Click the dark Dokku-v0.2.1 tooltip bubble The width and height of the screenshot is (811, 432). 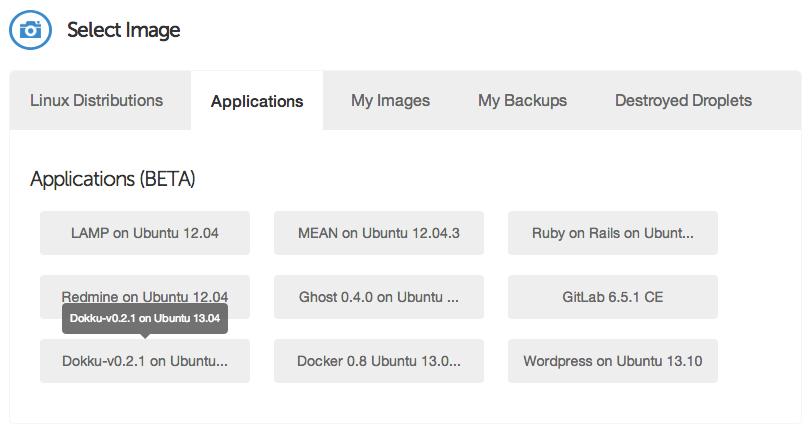pos(145,318)
